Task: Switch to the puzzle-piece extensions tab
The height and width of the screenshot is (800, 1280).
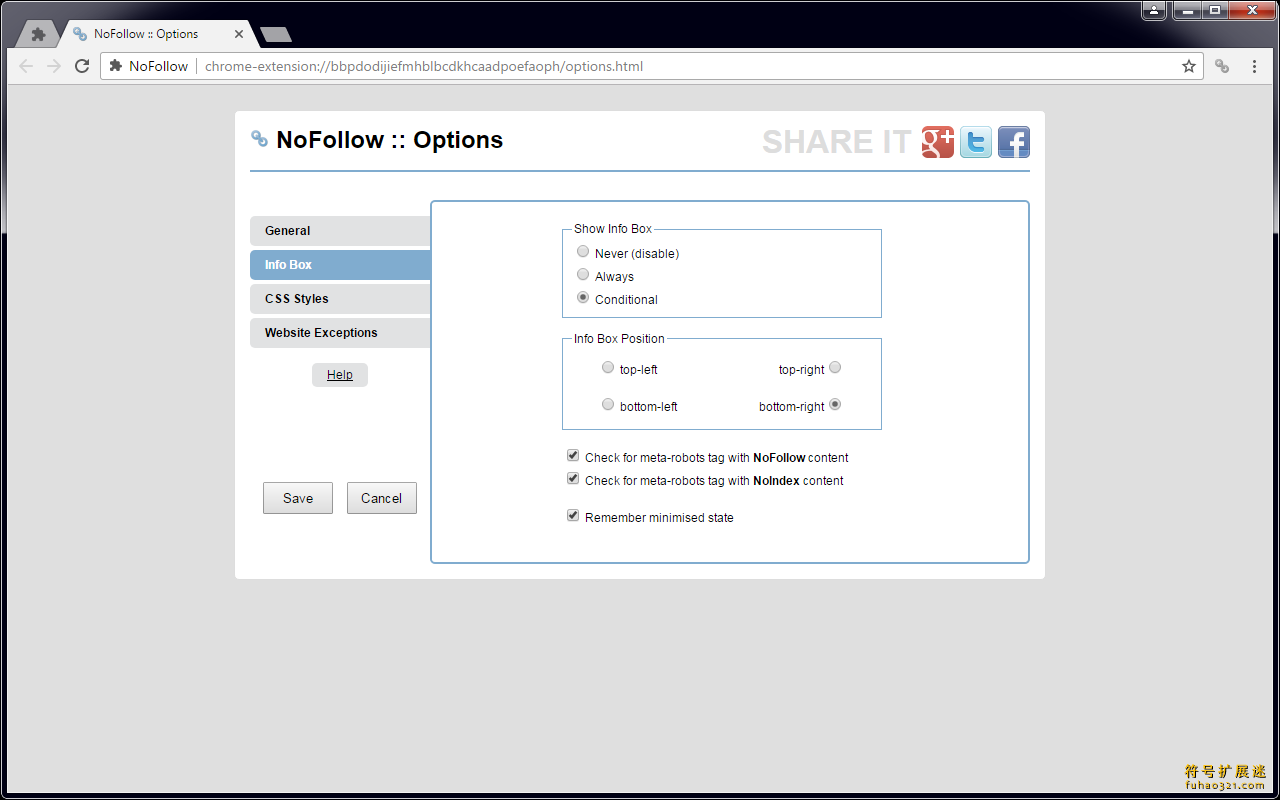Action: click(x=38, y=34)
